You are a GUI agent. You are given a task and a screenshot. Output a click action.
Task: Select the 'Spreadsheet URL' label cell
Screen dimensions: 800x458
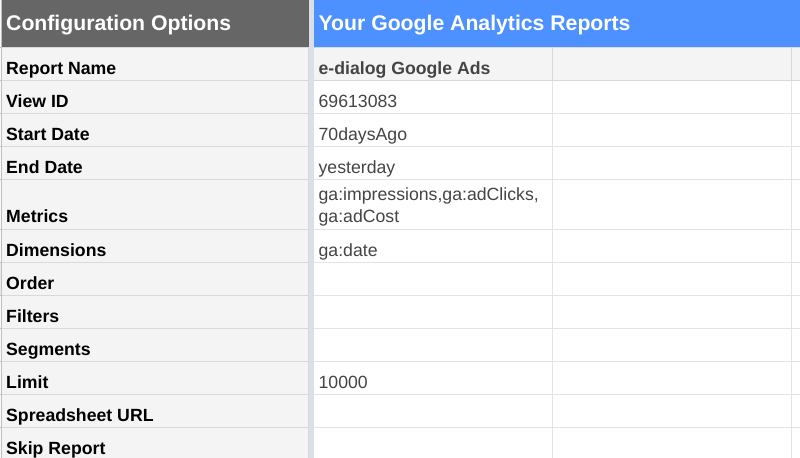(155, 415)
